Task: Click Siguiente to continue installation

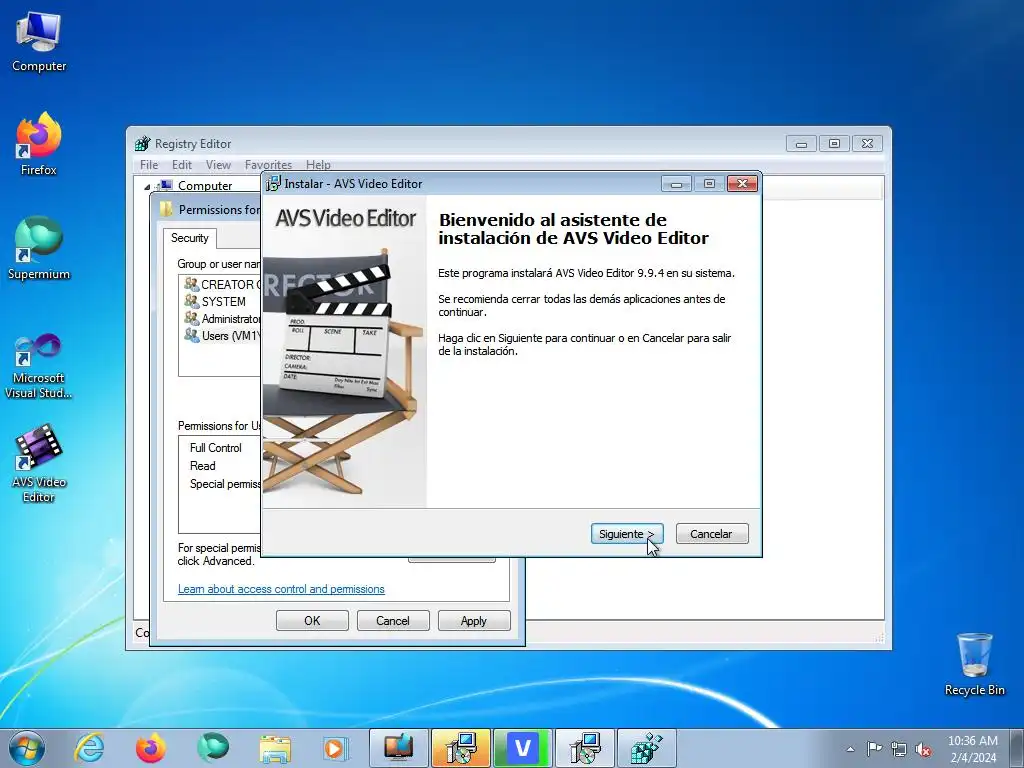Action: click(x=627, y=534)
